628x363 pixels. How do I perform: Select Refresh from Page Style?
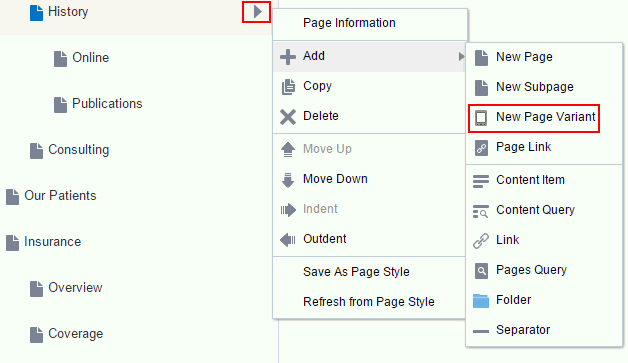[368, 302]
